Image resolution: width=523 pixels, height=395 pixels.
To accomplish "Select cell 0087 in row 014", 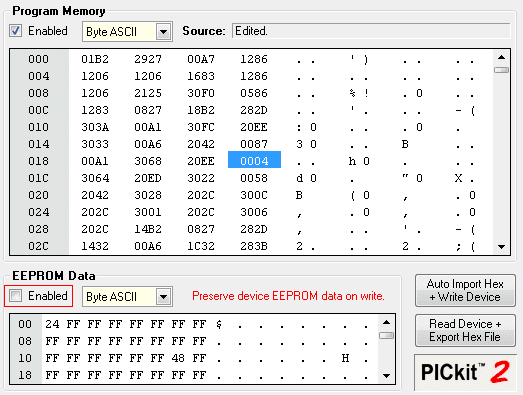I will pos(254,144).
